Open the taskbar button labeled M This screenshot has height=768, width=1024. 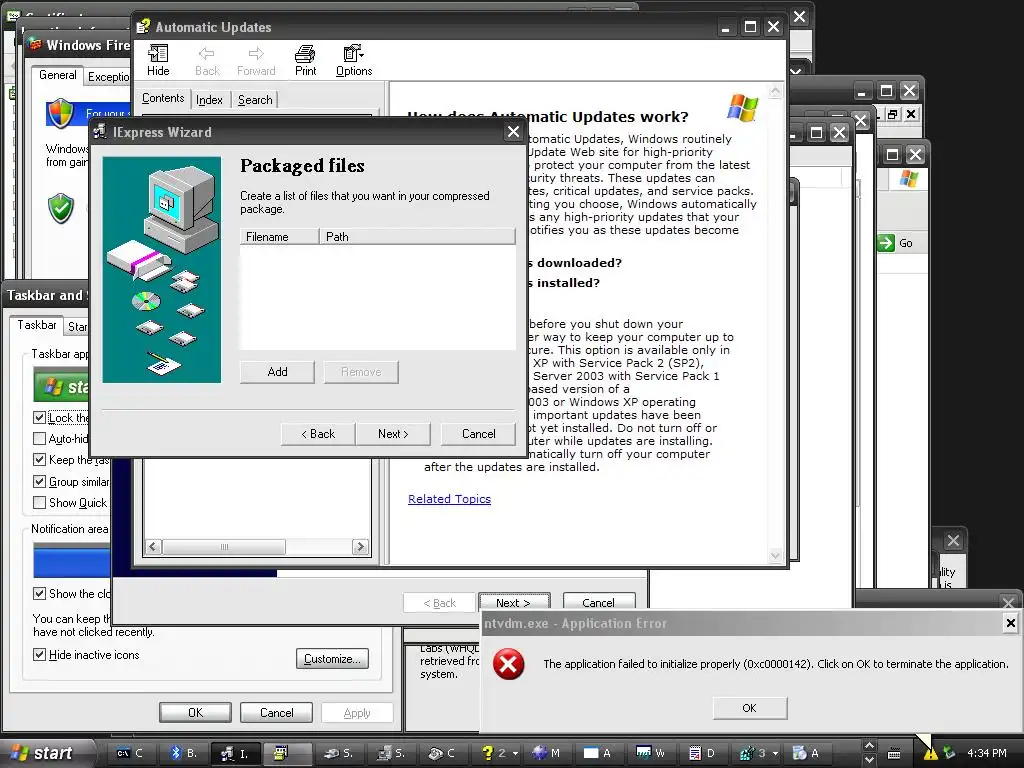[x=546, y=753]
